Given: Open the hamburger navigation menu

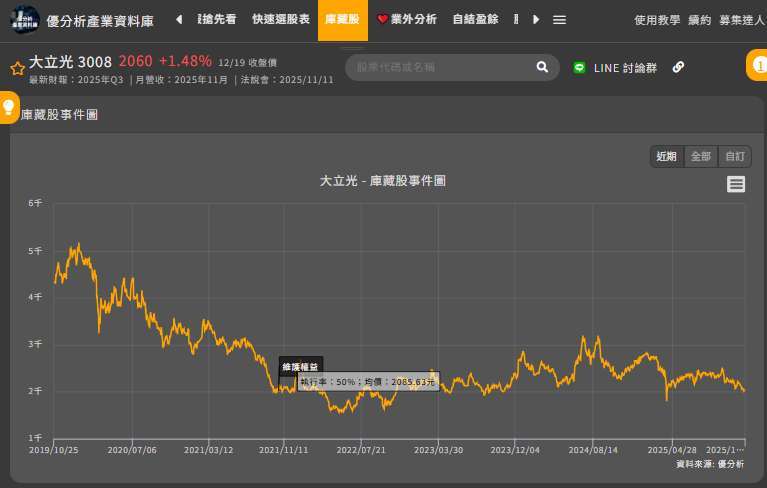Looking at the screenshot, I should pyautogui.click(x=560, y=20).
